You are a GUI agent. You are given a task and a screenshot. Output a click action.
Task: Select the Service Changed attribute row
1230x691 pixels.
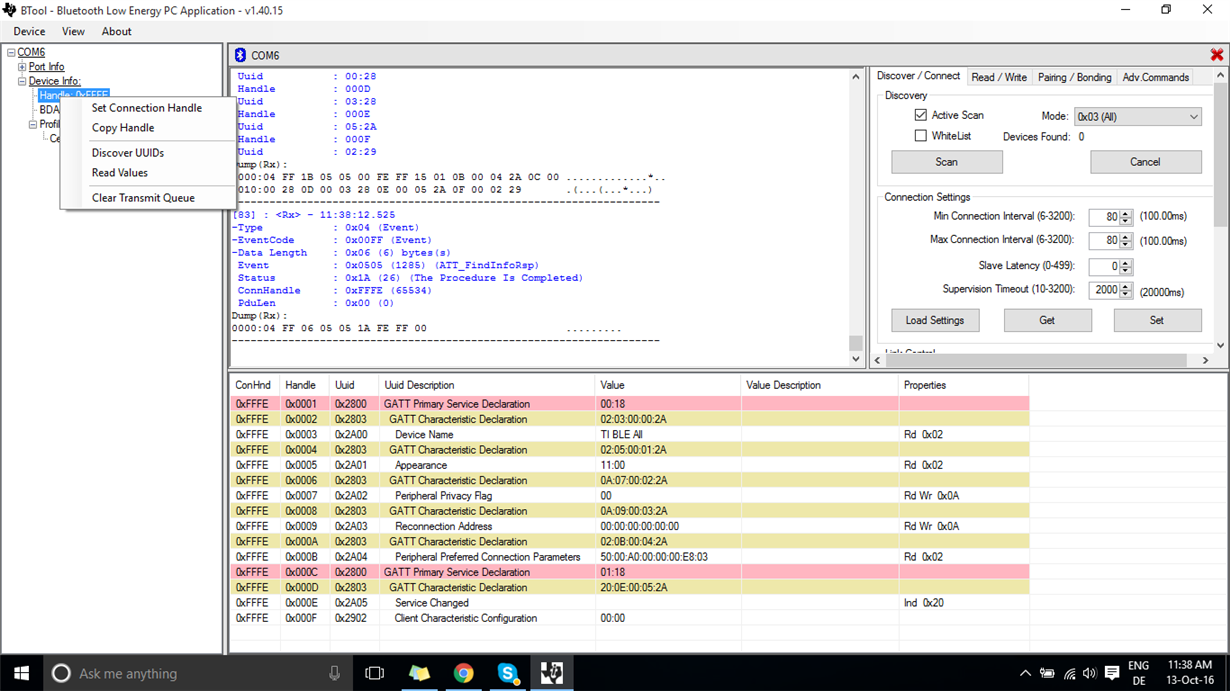click(x=630, y=603)
